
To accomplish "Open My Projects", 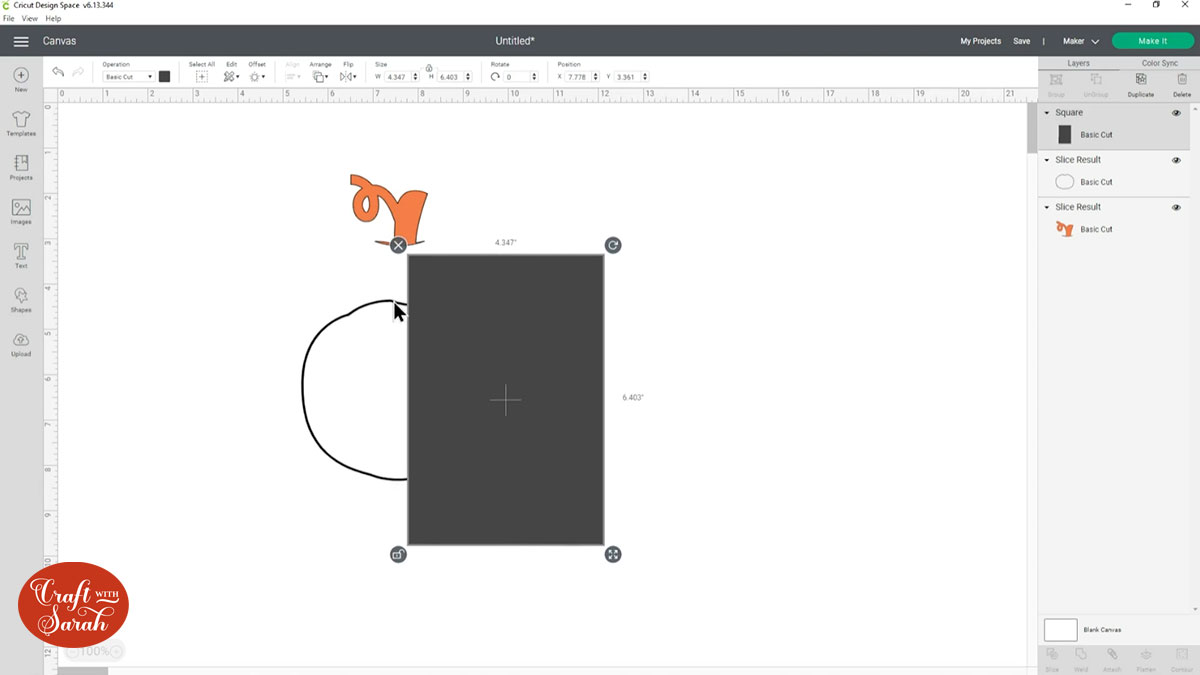I will (980, 41).
